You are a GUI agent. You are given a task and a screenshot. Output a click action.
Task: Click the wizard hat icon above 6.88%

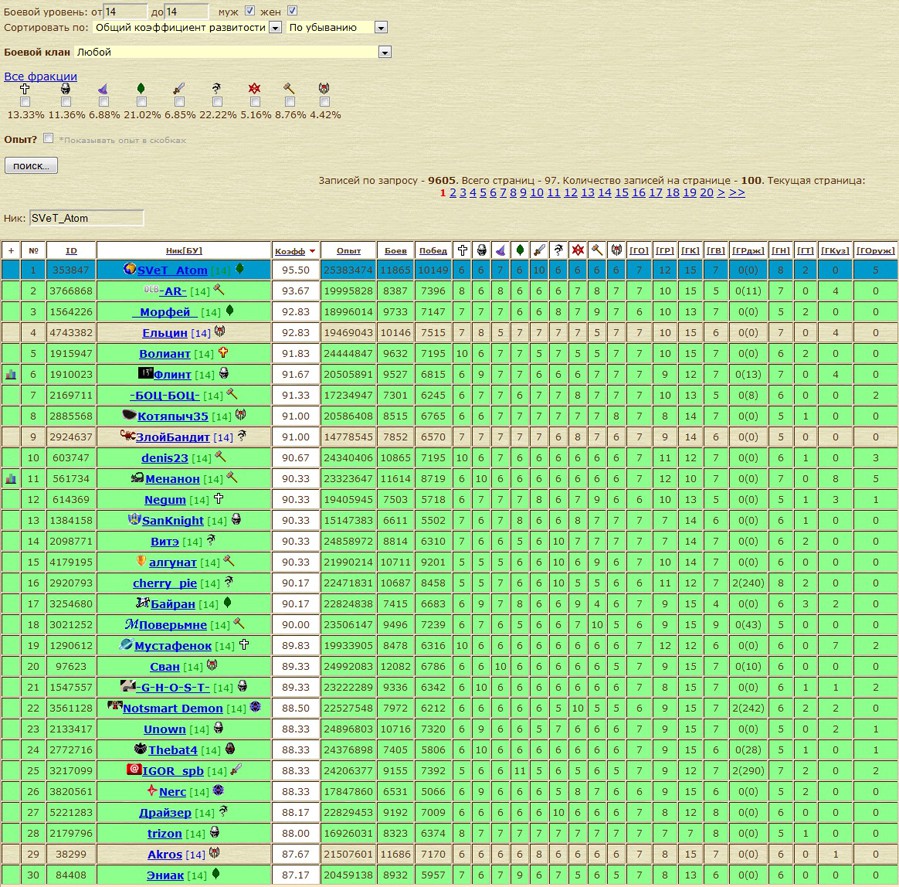point(103,88)
